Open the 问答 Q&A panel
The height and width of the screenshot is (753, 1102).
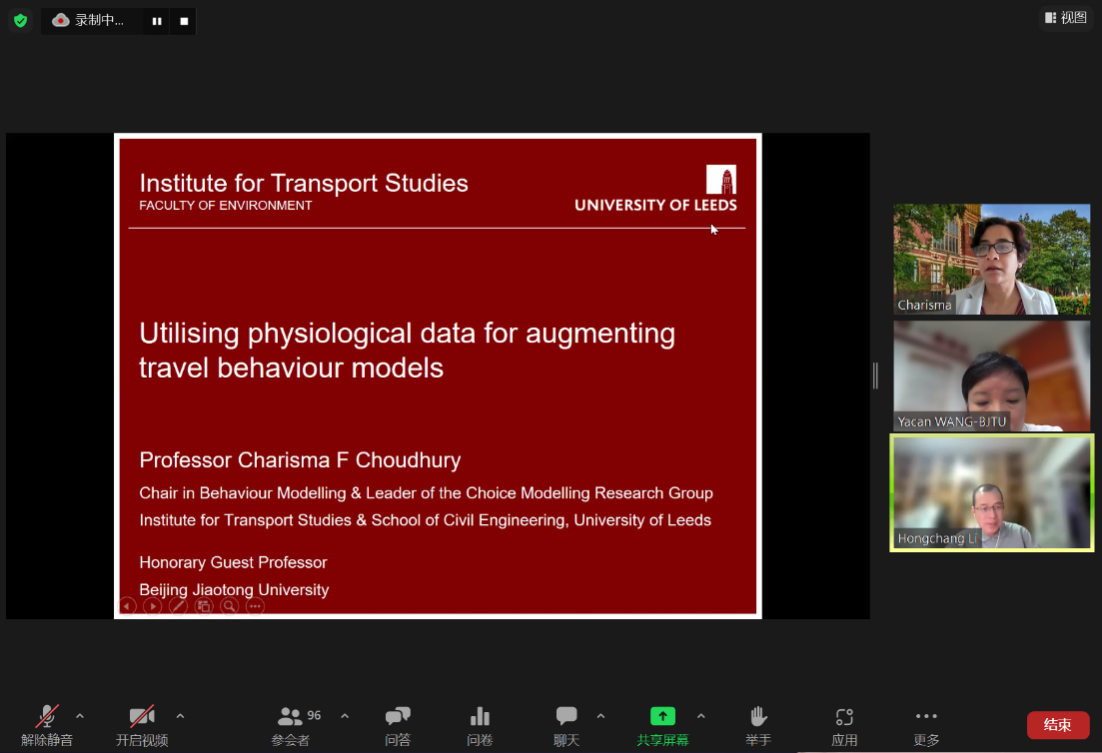pos(398,726)
